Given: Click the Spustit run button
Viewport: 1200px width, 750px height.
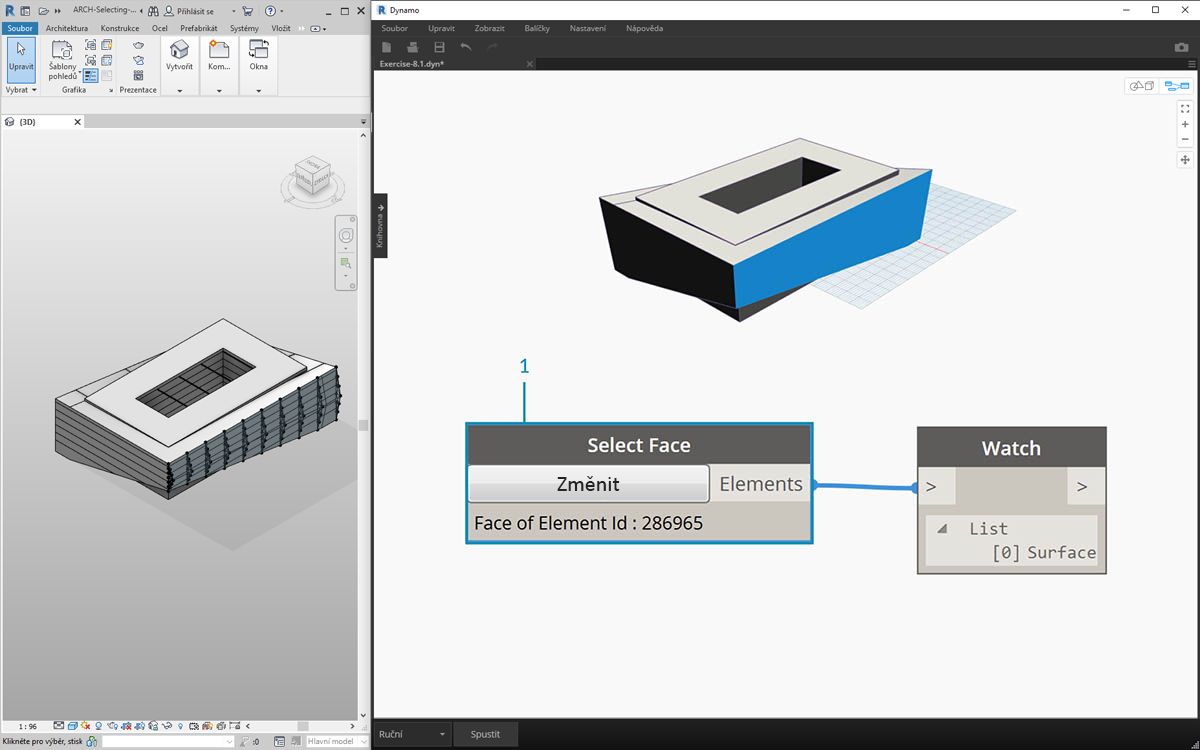Looking at the screenshot, I should pos(485,734).
